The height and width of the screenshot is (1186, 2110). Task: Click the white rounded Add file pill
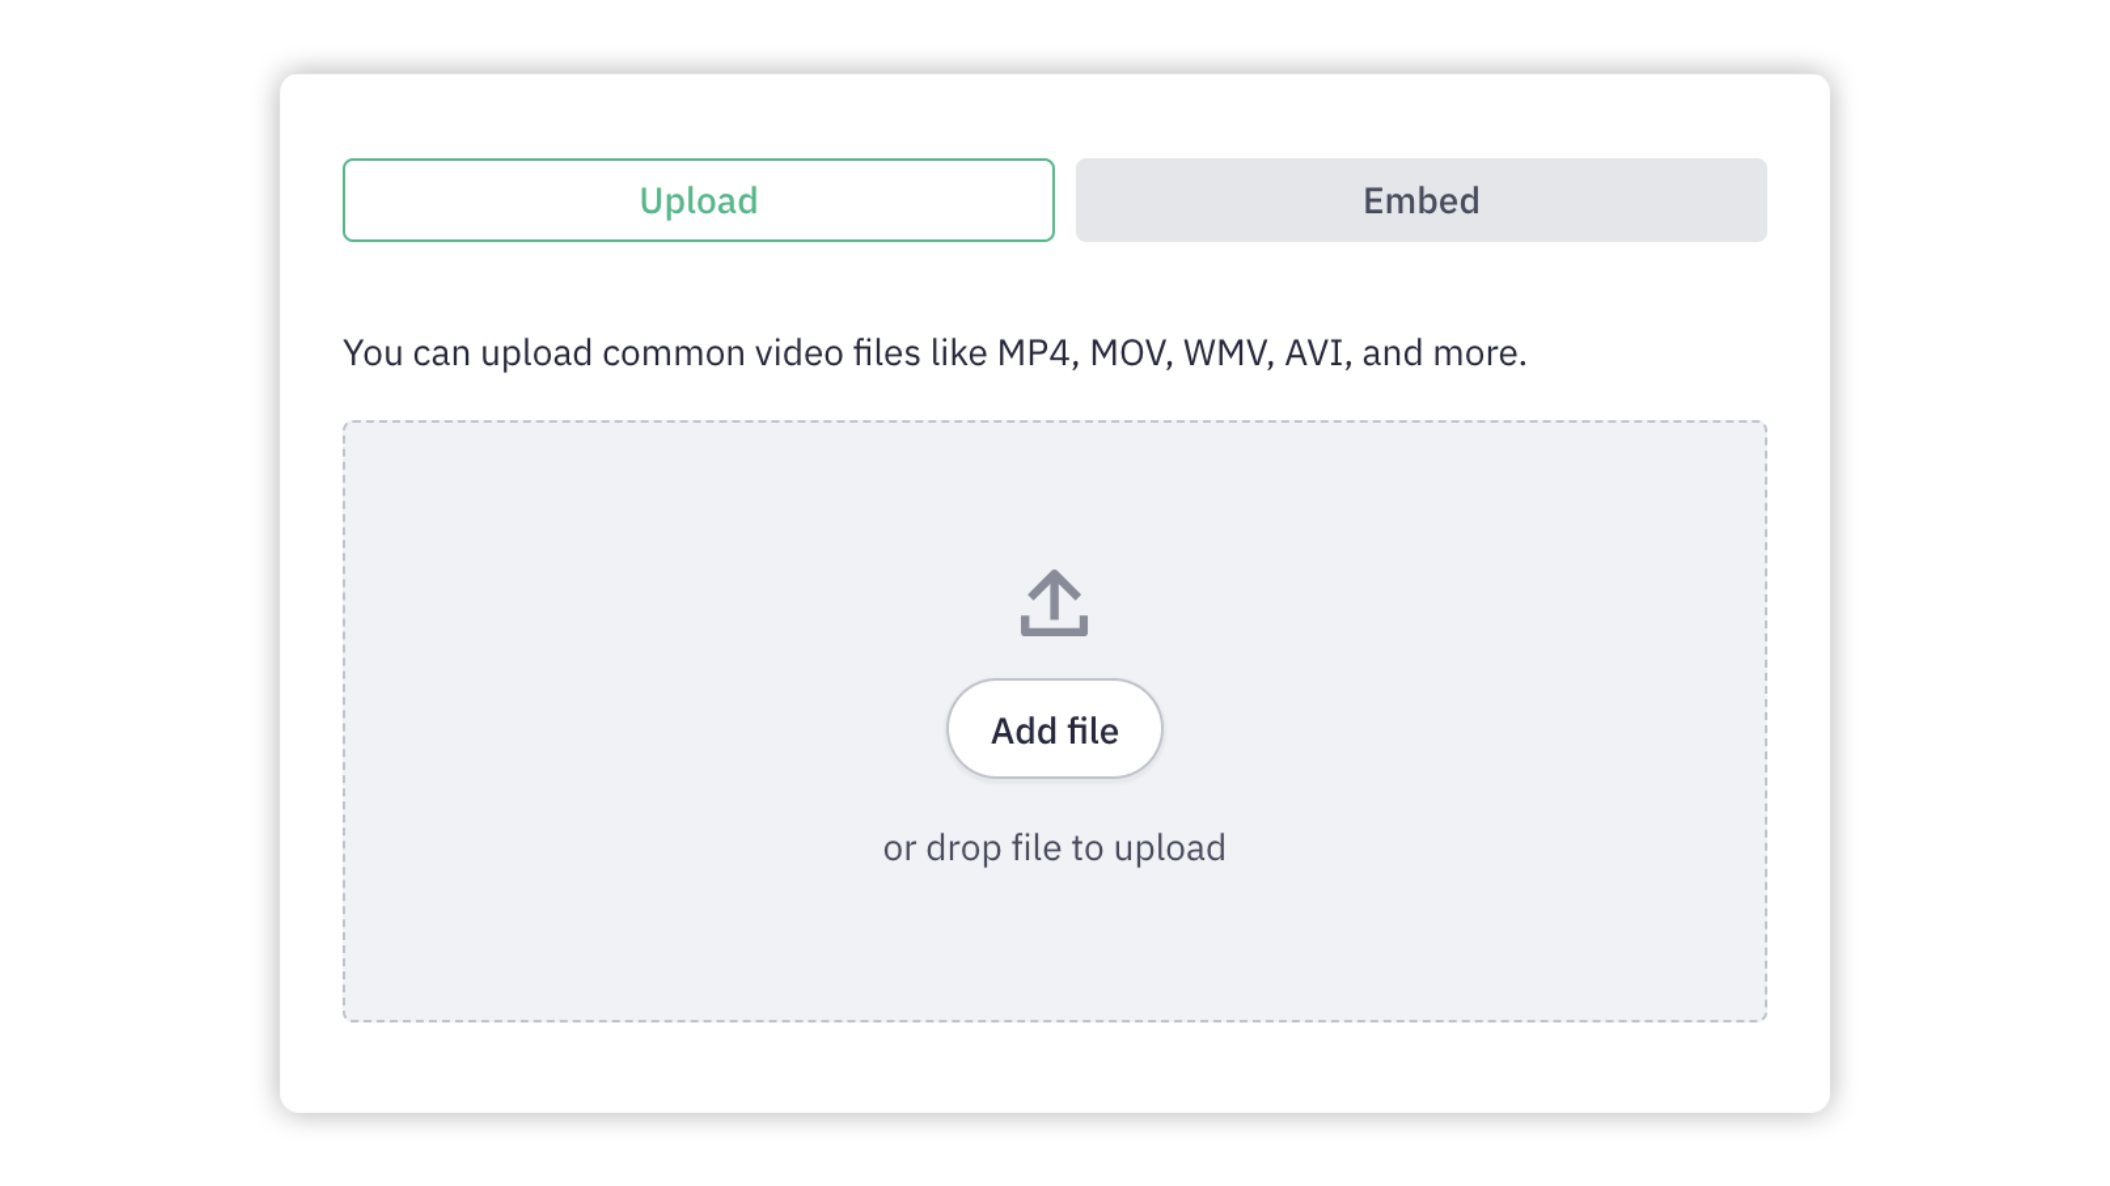[1054, 729]
